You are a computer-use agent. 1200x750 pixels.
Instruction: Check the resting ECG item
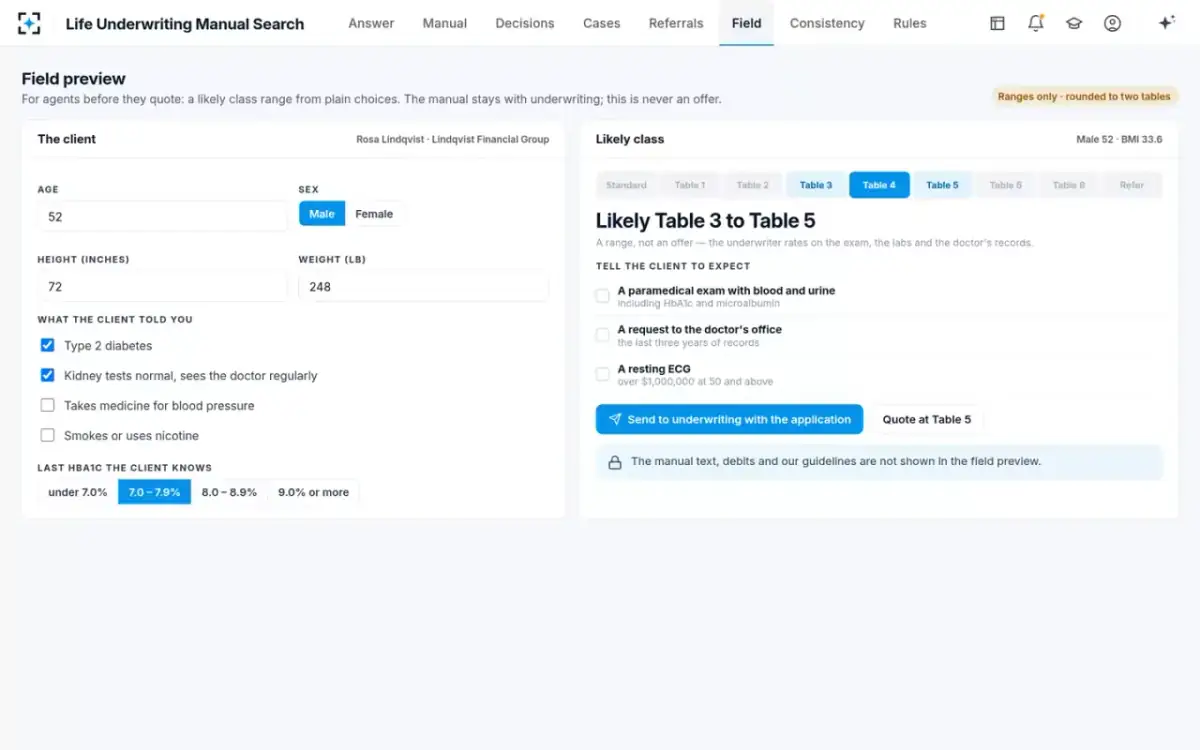602,374
